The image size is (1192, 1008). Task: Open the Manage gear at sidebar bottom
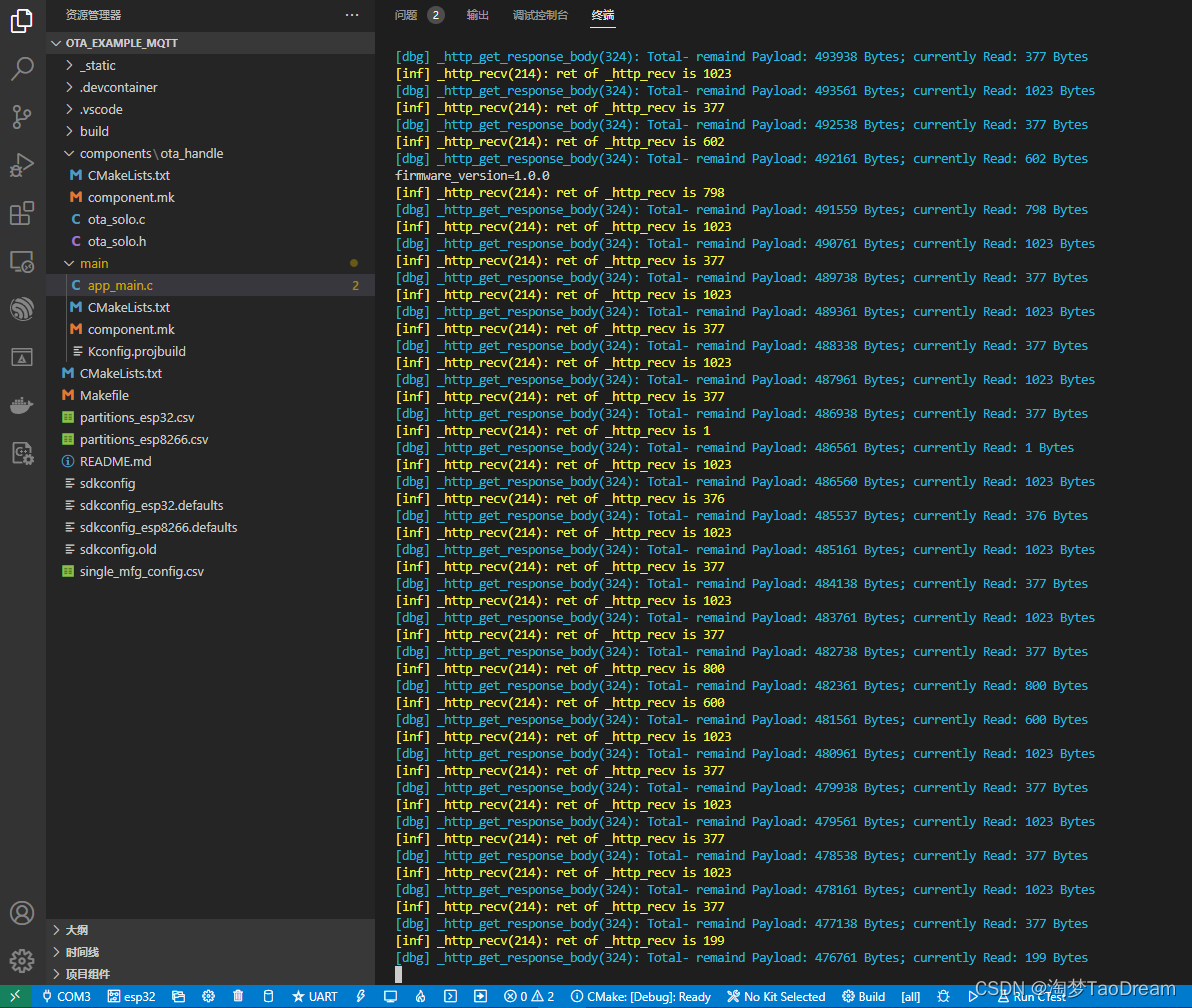(x=22, y=961)
